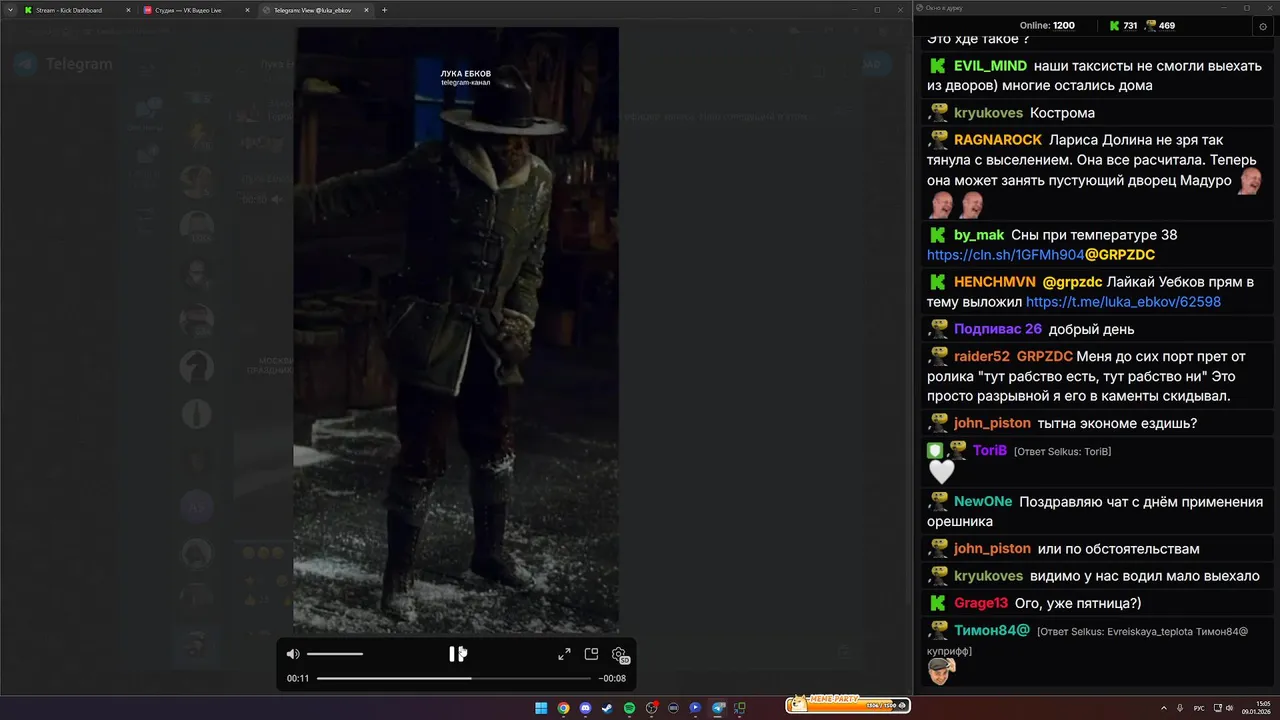Click the ЛУКА ЕБКОВ channel caption in the video
Image resolution: width=1280 pixels, height=720 pixels.
(466, 78)
